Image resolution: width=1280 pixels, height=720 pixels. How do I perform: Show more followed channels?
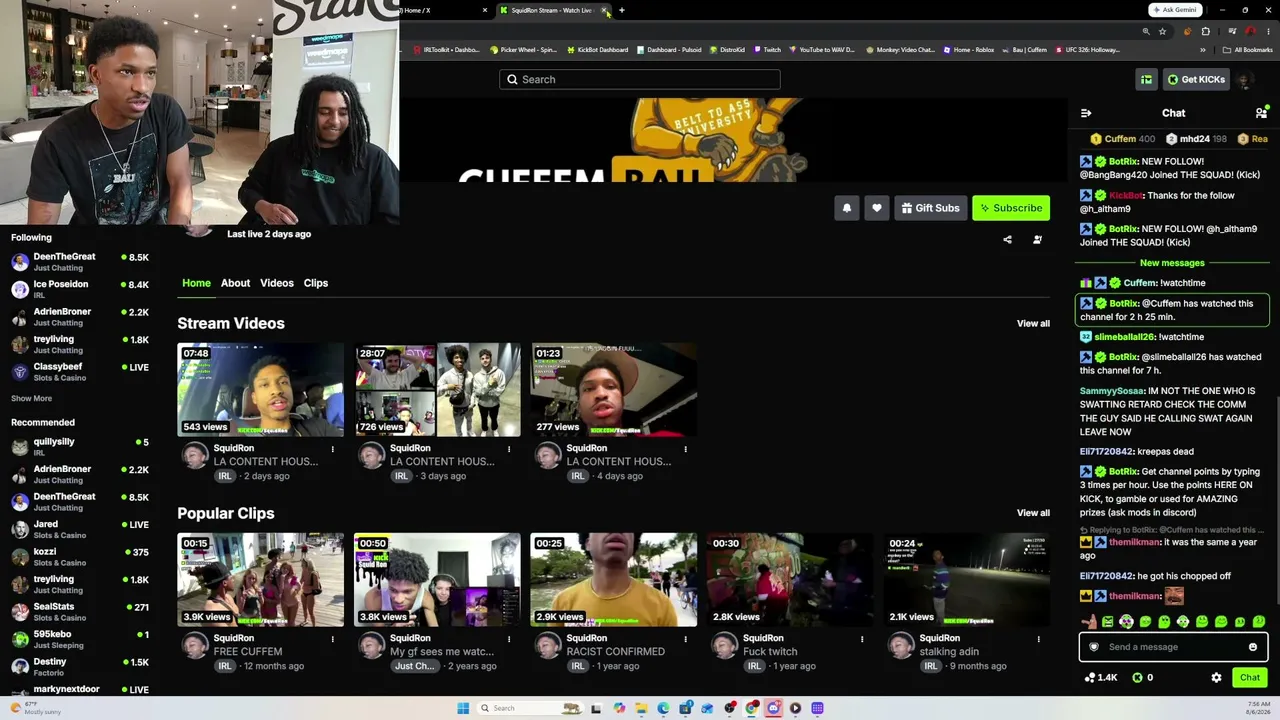[31, 398]
